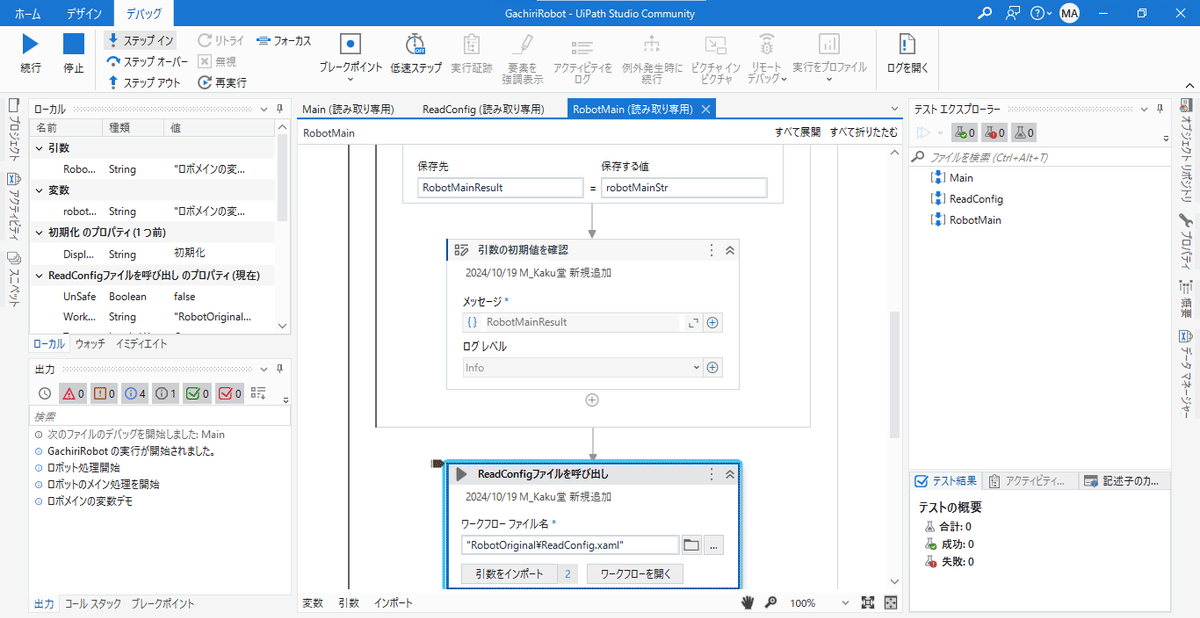1200x618 pixels.
Task: Click the 再実行 restart button
Action: point(222,82)
